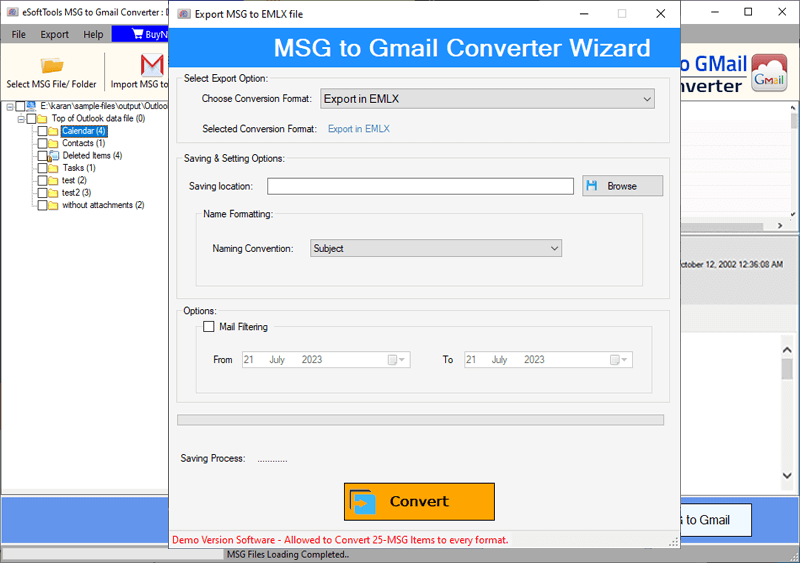Viewport: 800px width, 563px height.
Task: Check the test (2) folder checkbox
Action: point(42,180)
